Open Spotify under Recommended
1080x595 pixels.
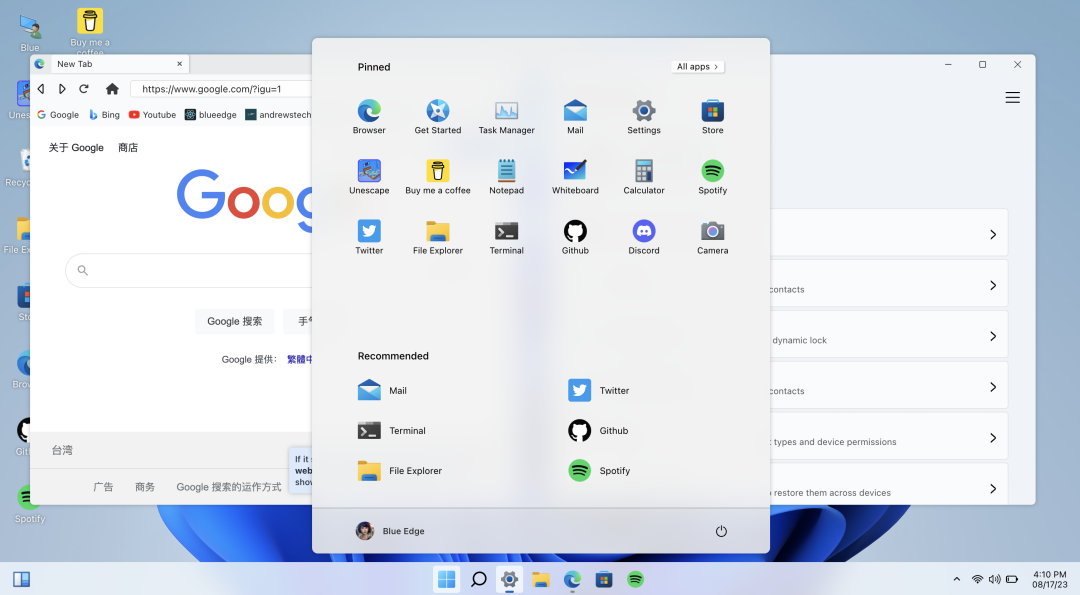(x=599, y=470)
